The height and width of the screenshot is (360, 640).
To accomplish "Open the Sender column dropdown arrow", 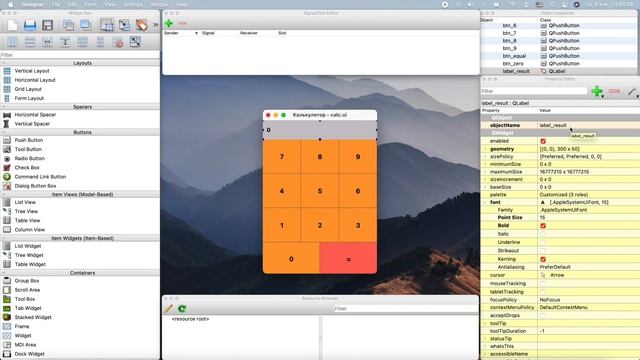I will tap(196, 33).
